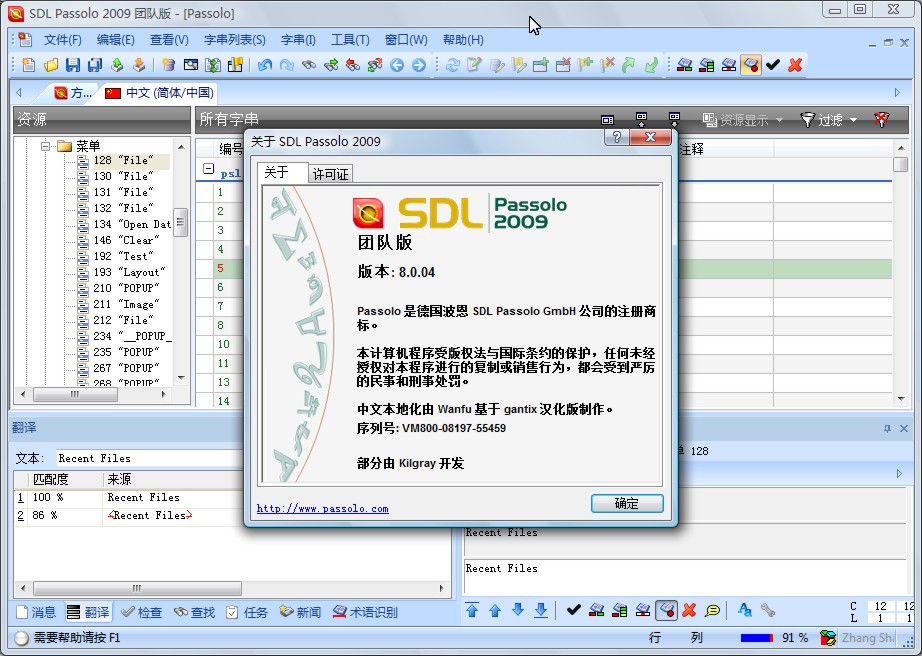Open the http://www.passolo.com link
Screen dimensions: 922x656
tap(322, 508)
